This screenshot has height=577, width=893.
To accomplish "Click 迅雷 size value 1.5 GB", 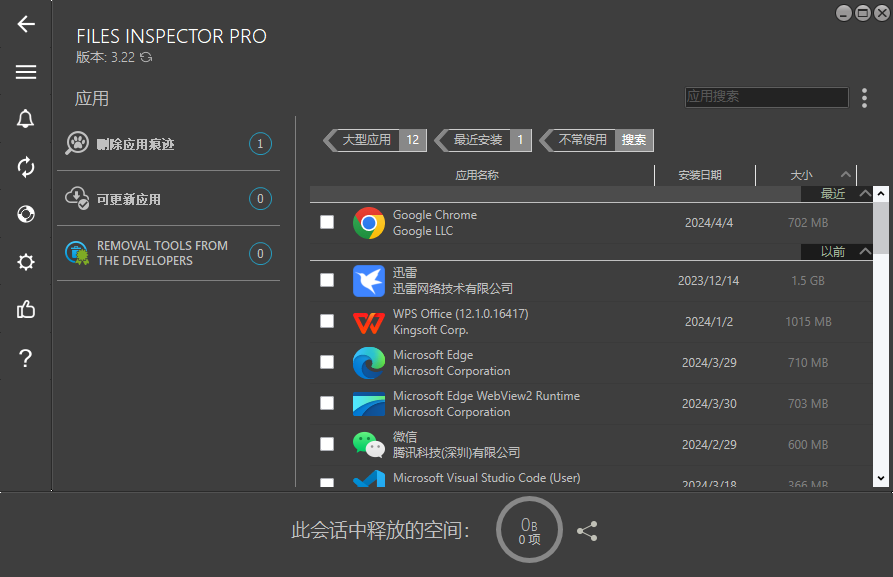I will click(808, 281).
